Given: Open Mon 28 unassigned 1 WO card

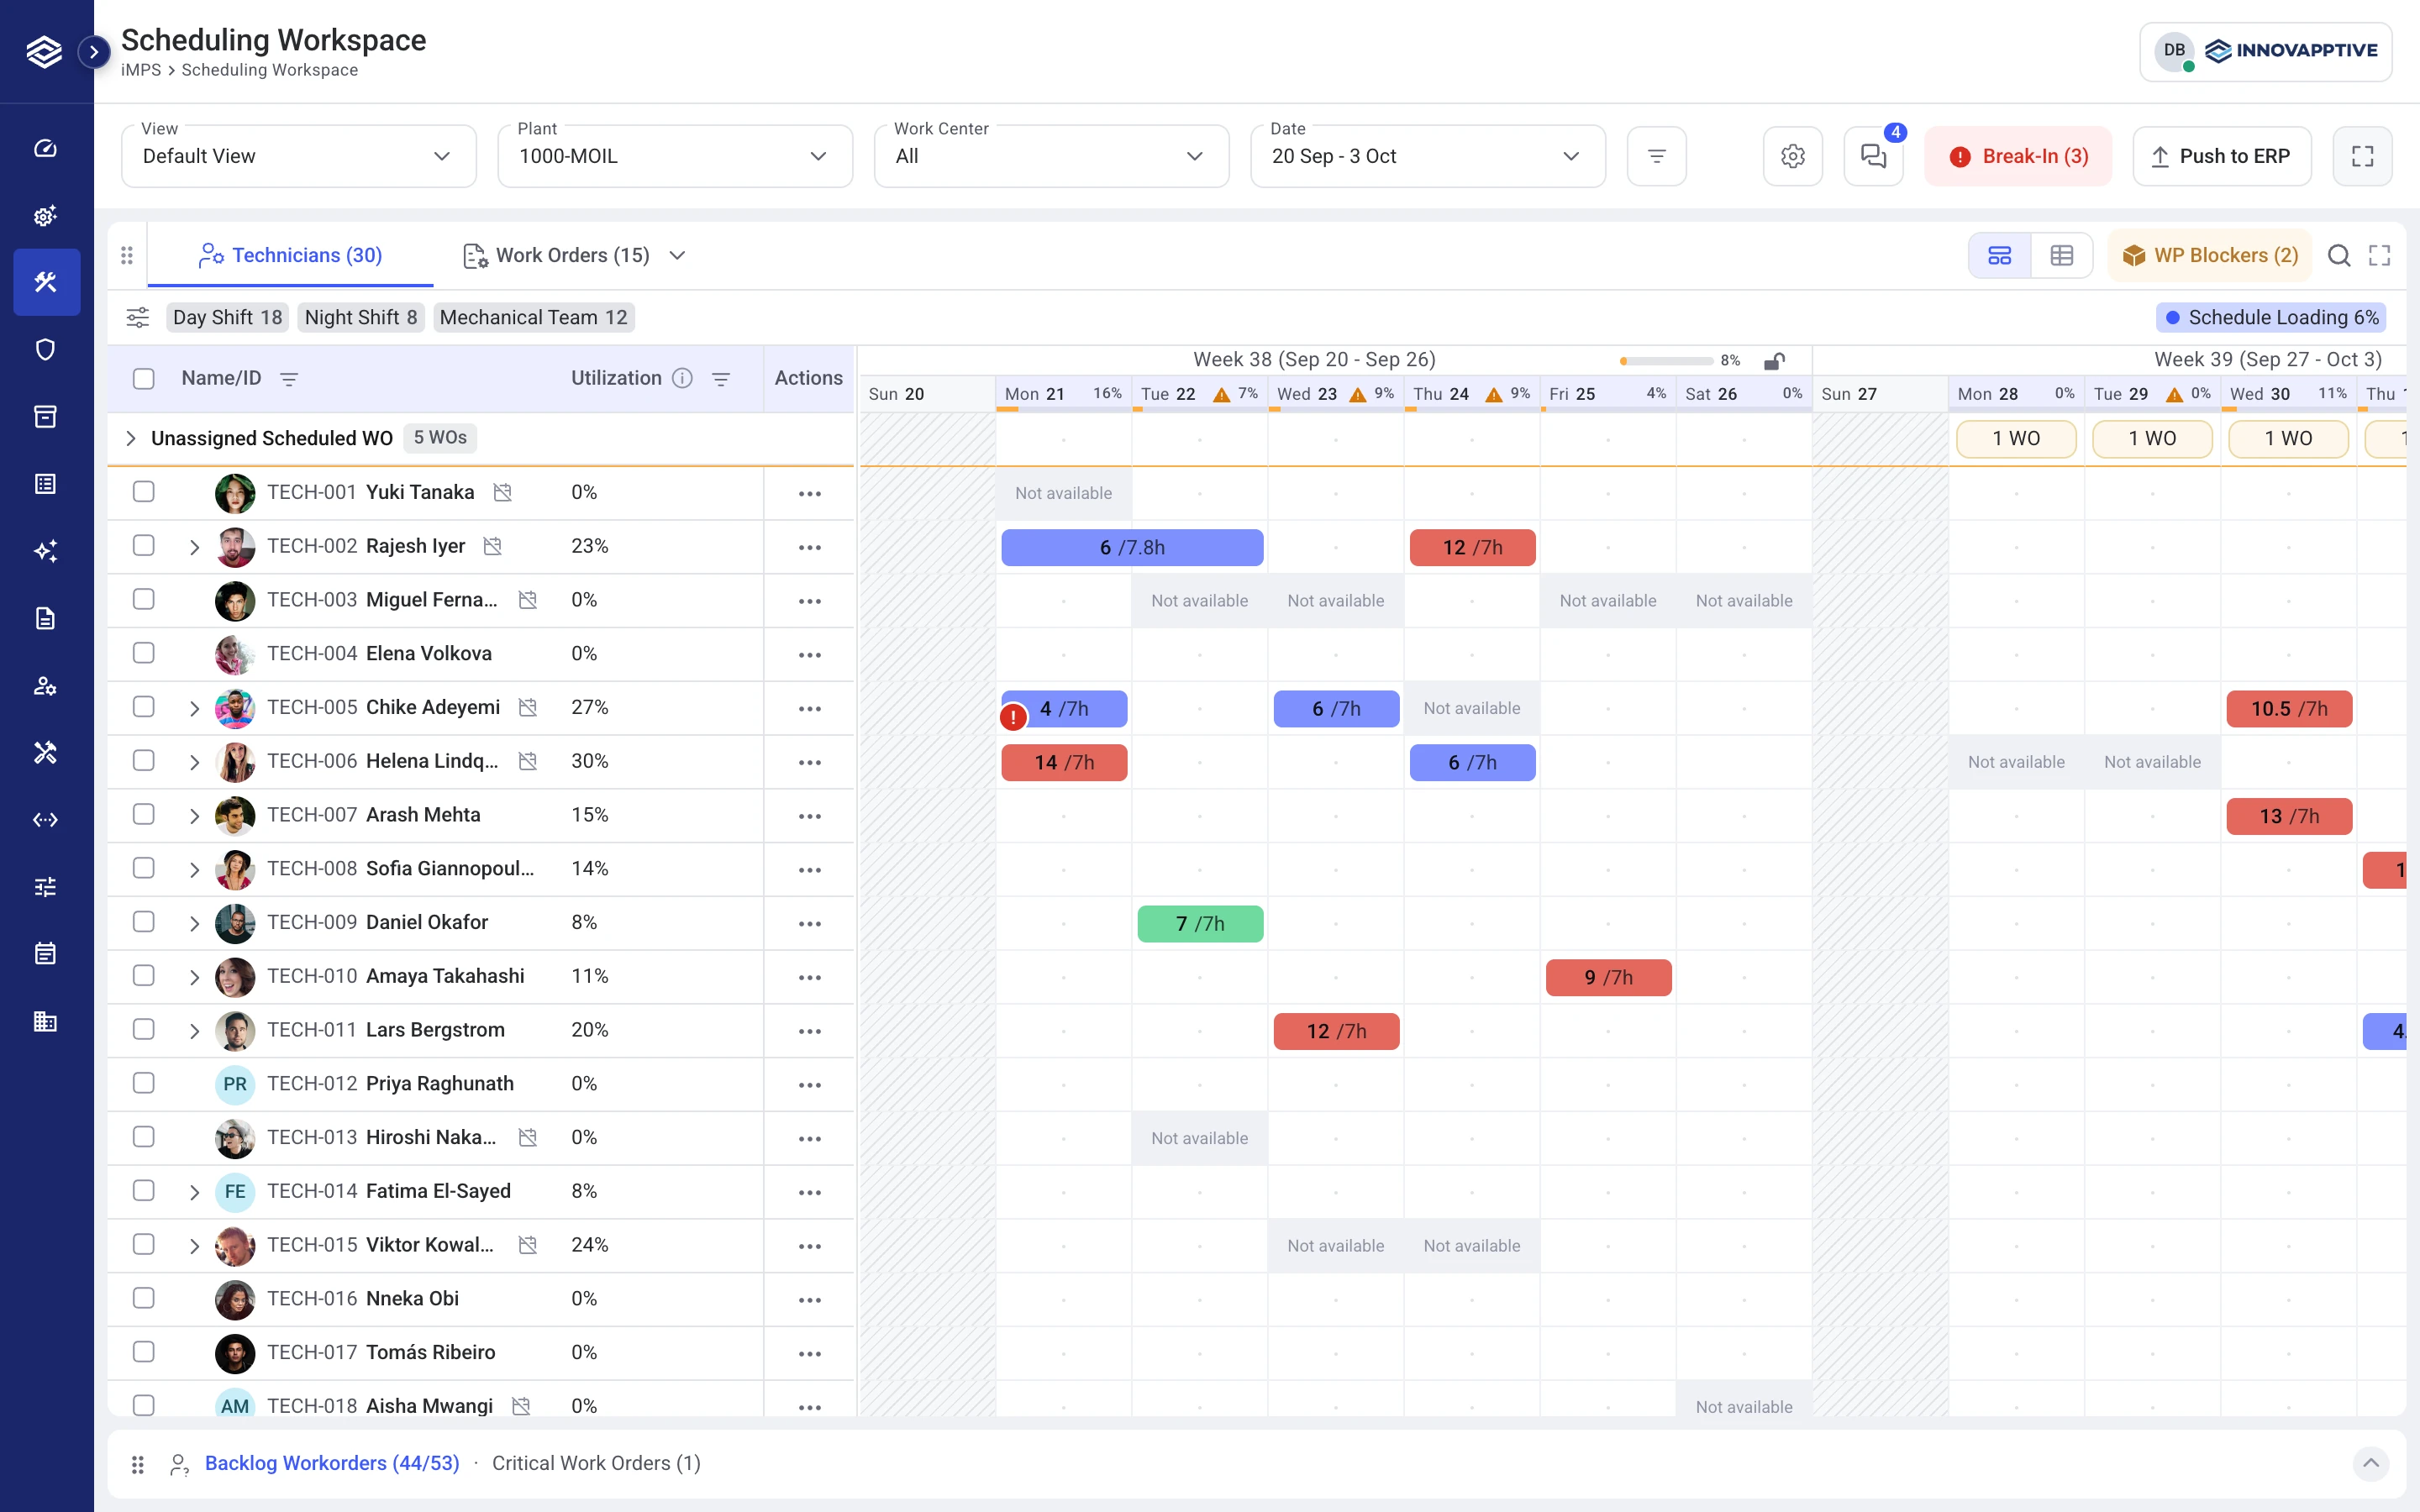Looking at the screenshot, I should pyautogui.click(x=2016, y=438).
